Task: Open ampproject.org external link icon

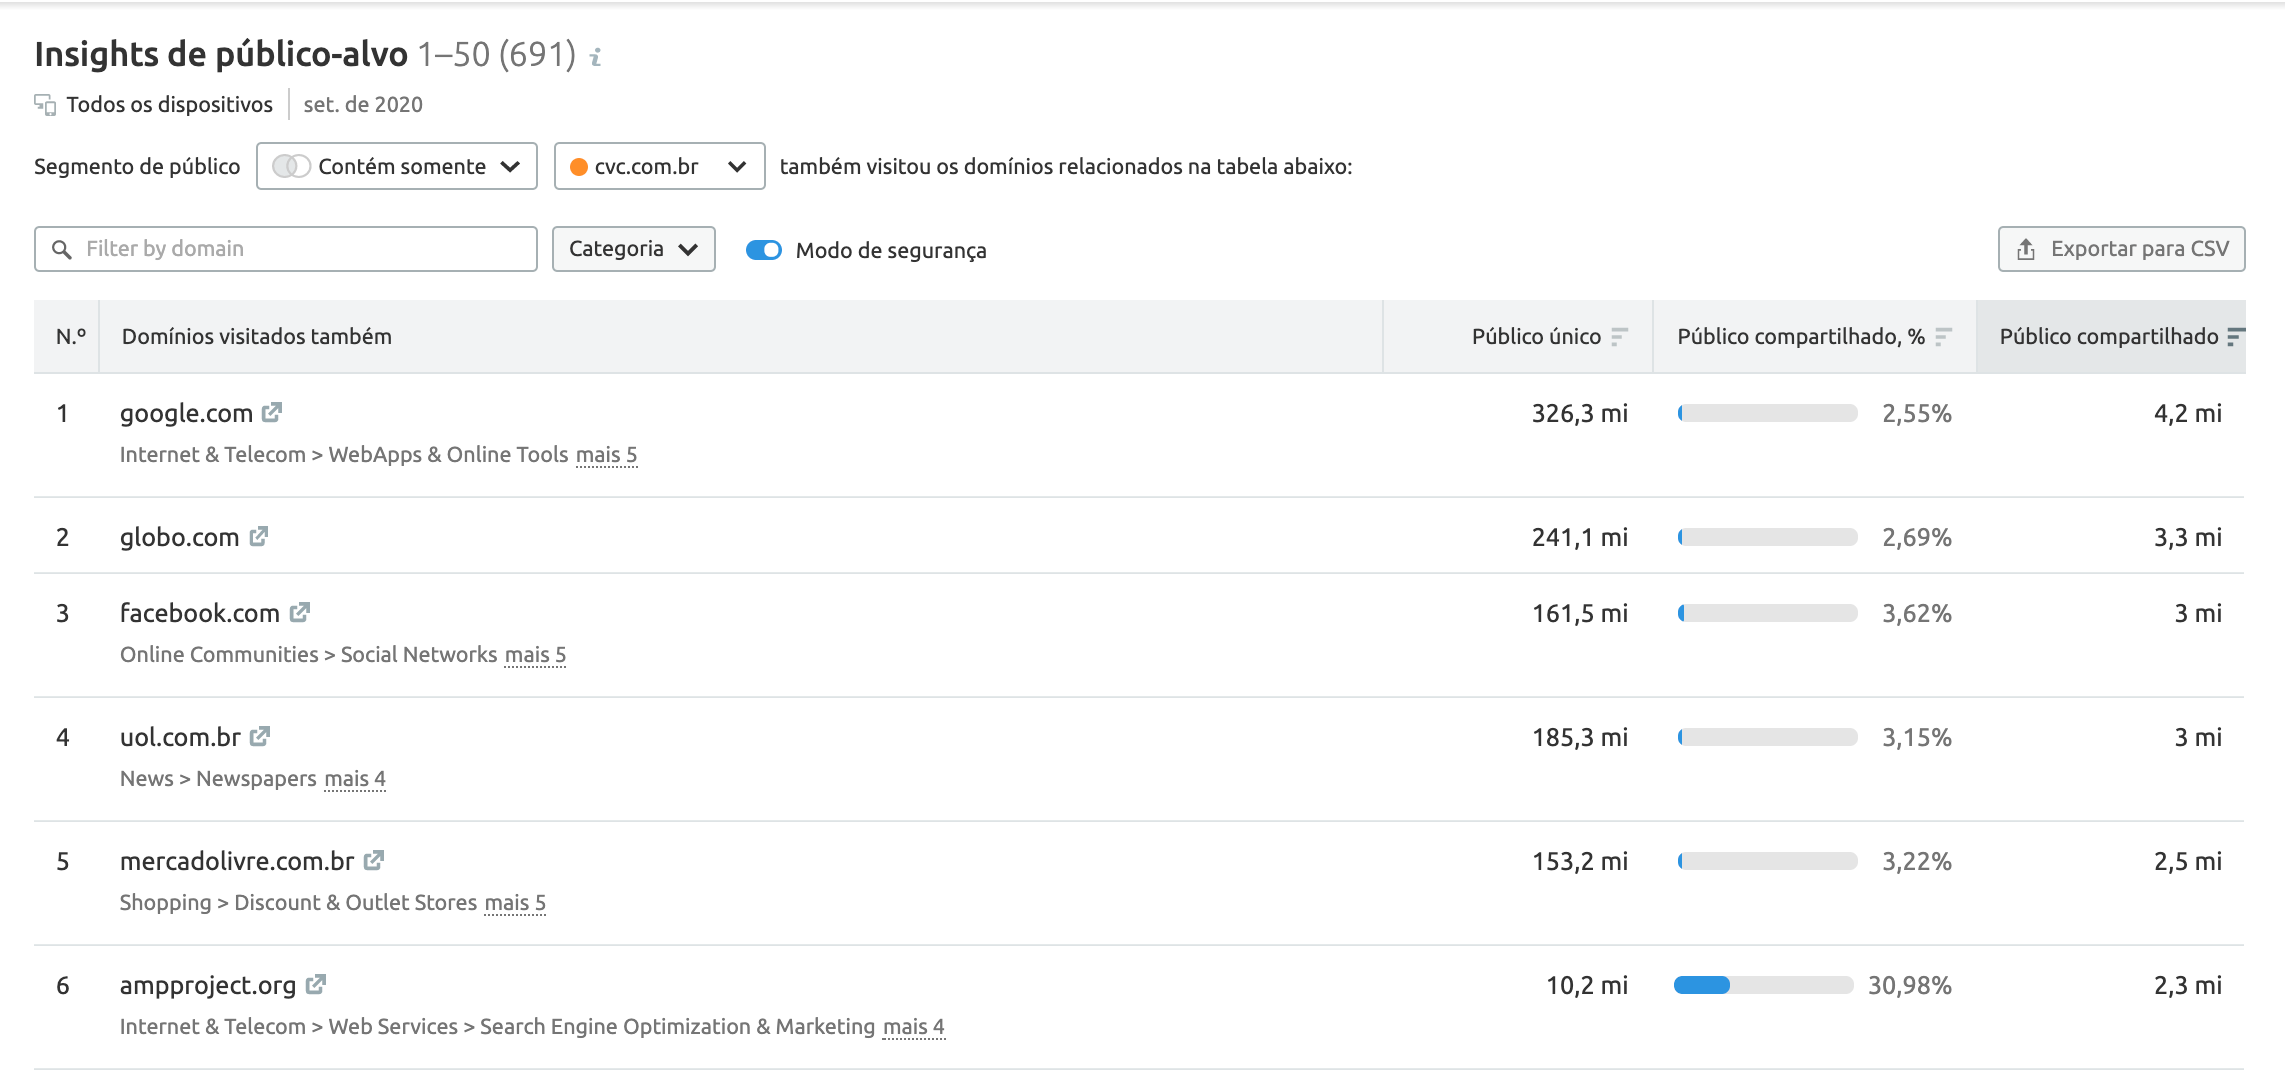Action: [x=316, y=984]
